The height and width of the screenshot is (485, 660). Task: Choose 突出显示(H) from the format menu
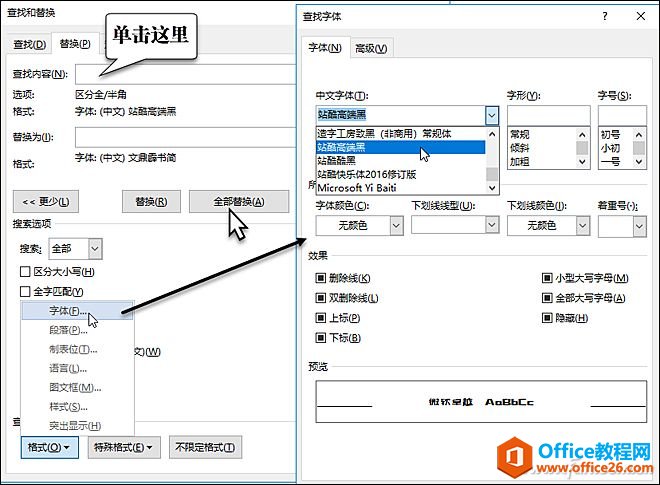[77, 426]
